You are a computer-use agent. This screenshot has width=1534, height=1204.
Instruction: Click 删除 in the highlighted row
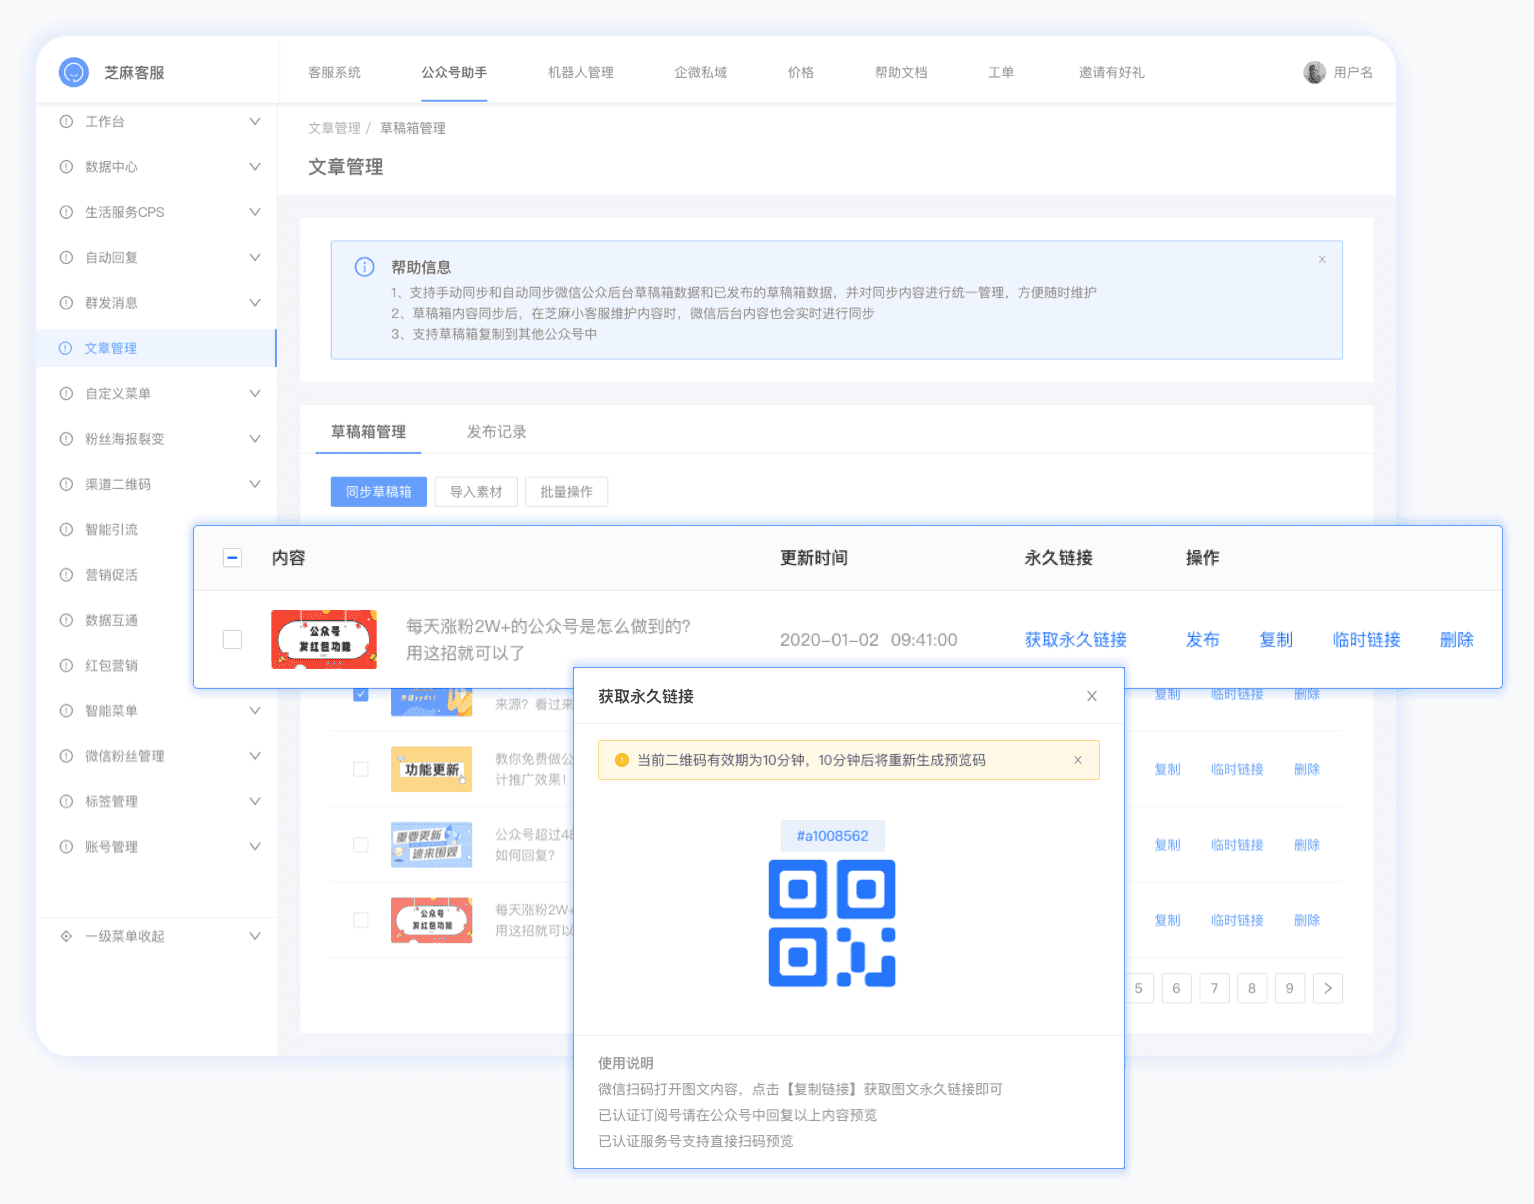point(1457,640)
